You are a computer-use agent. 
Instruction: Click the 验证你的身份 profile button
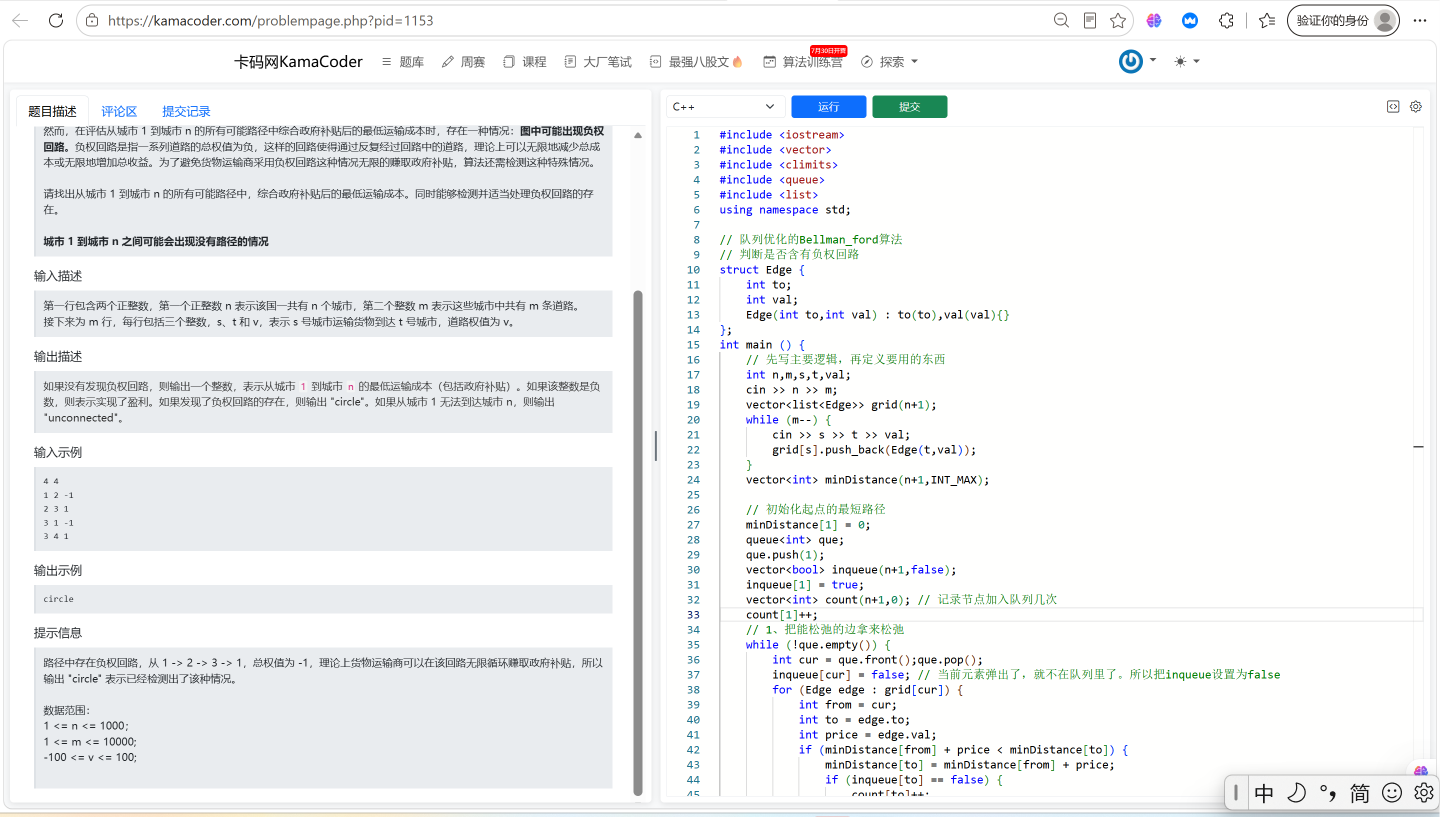coord(1343,20)
